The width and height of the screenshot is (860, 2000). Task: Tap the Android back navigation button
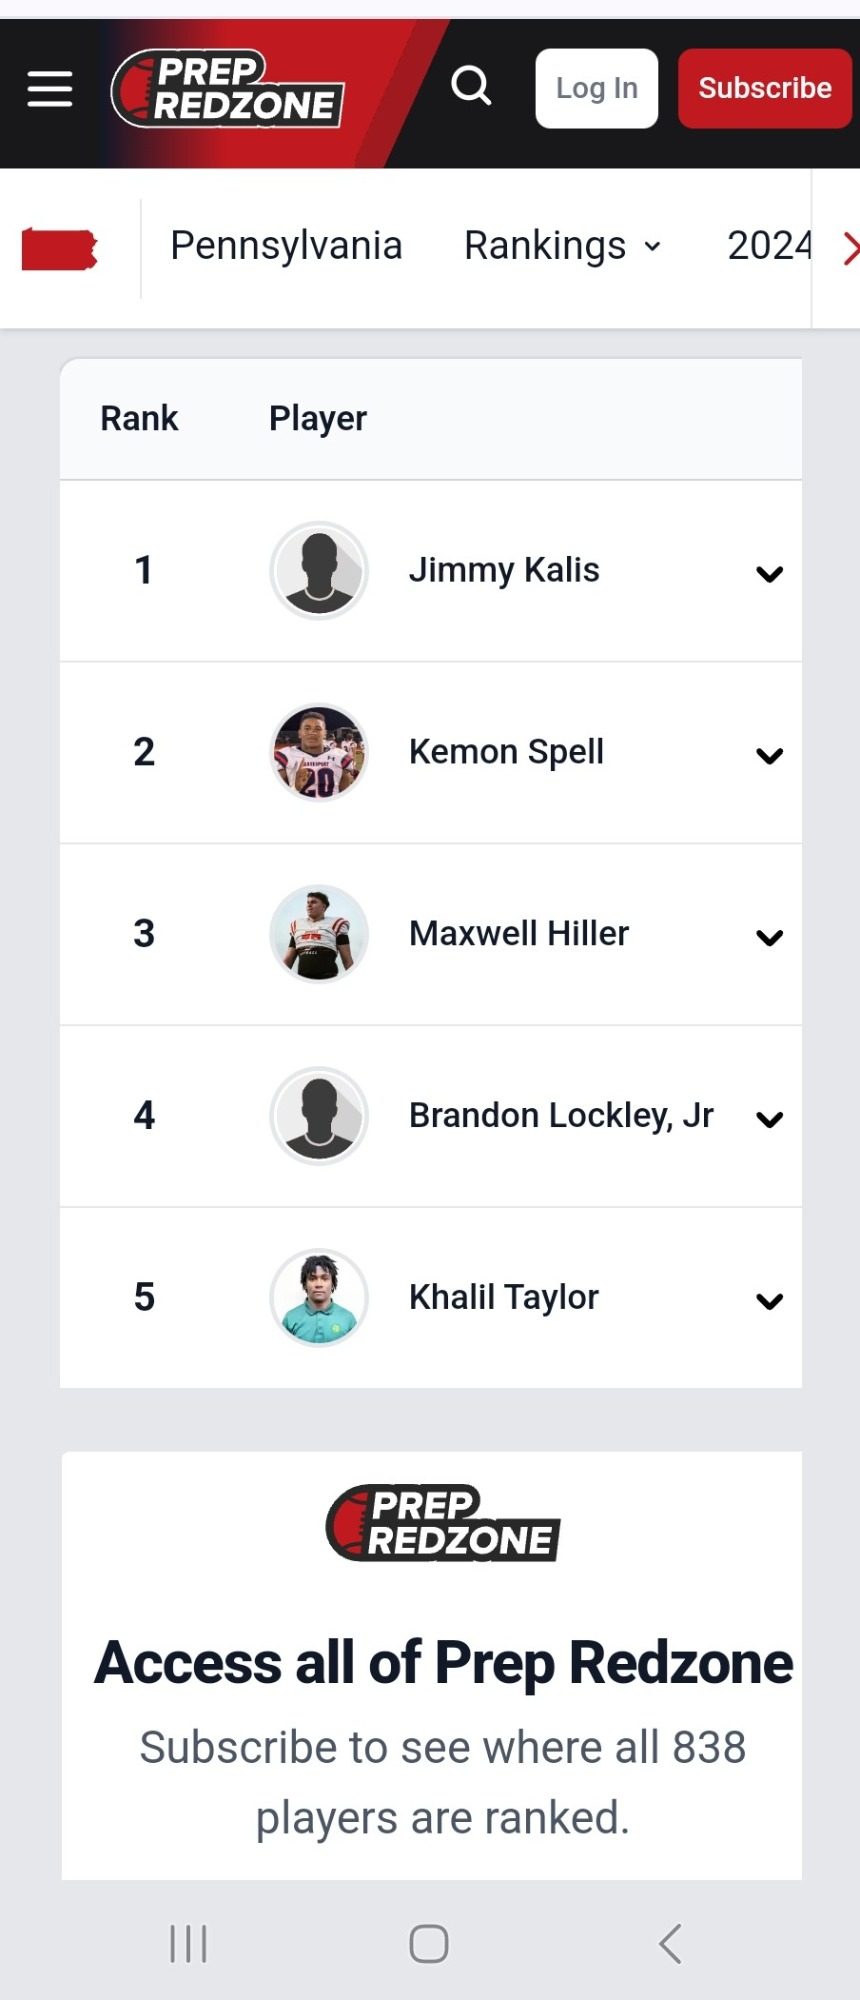coord(670,1944)
